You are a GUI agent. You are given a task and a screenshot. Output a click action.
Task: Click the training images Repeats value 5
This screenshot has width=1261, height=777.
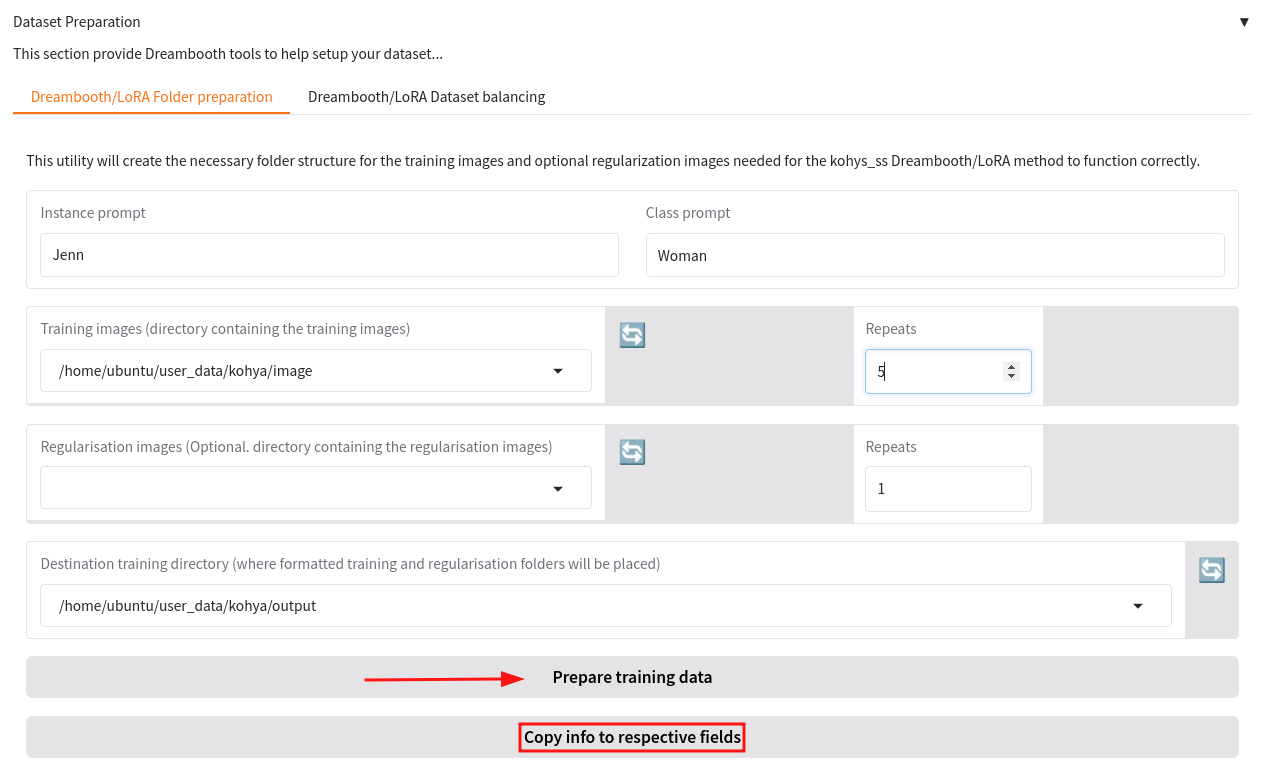pos(930,371)
